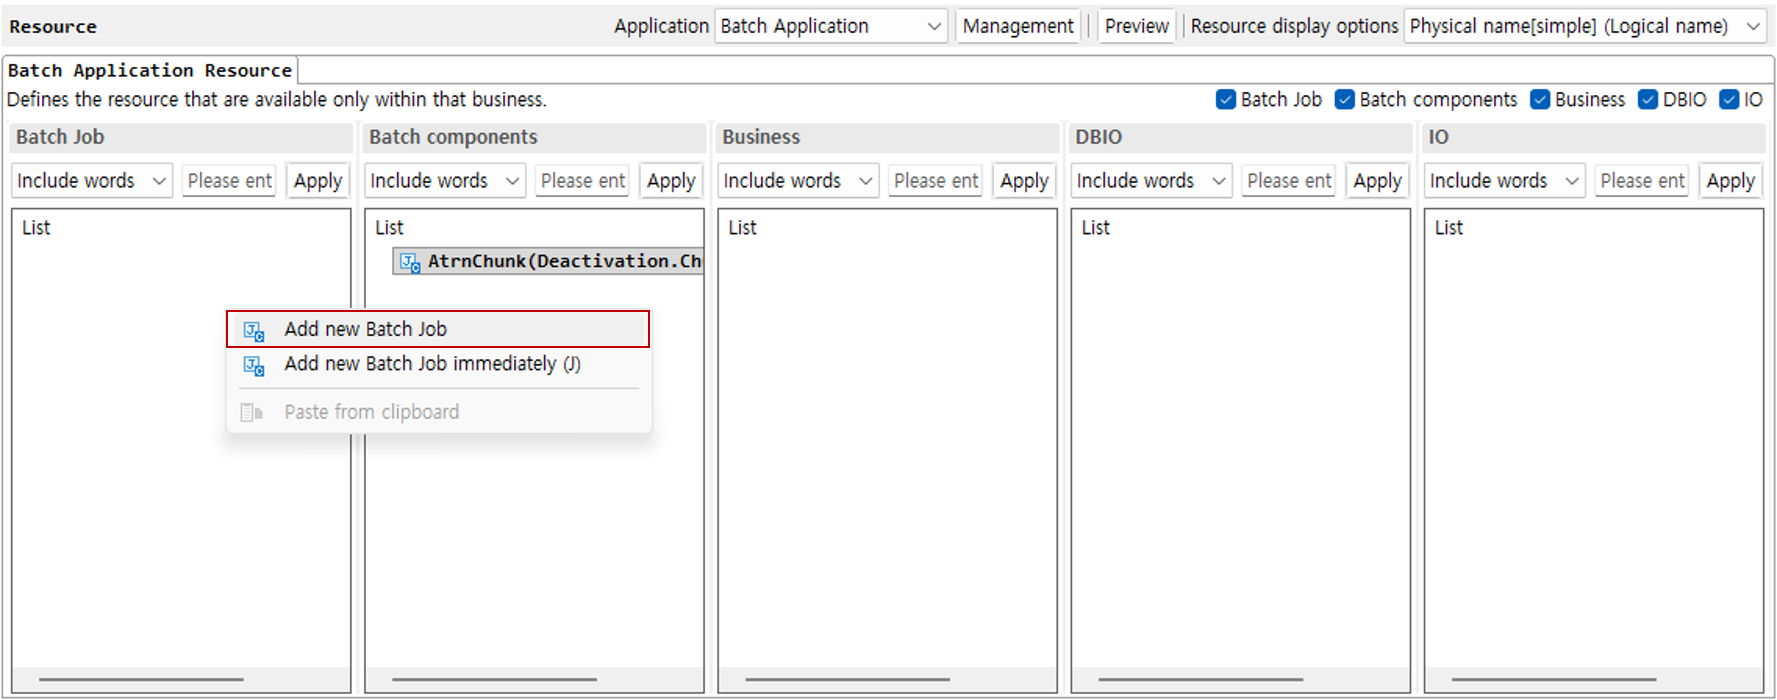Click Apply in the Batch components column
Viewport: 1777px width, 700px height.
click(x=671, y=181)
